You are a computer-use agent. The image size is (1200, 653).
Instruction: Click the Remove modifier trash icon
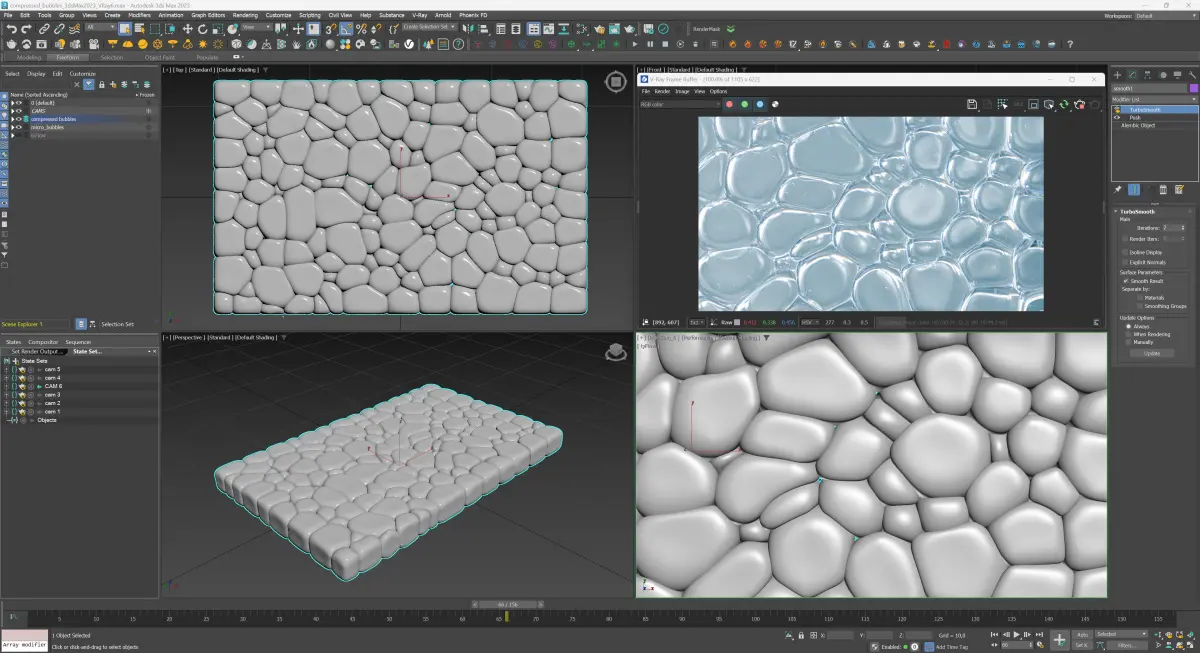(1162, 189)
